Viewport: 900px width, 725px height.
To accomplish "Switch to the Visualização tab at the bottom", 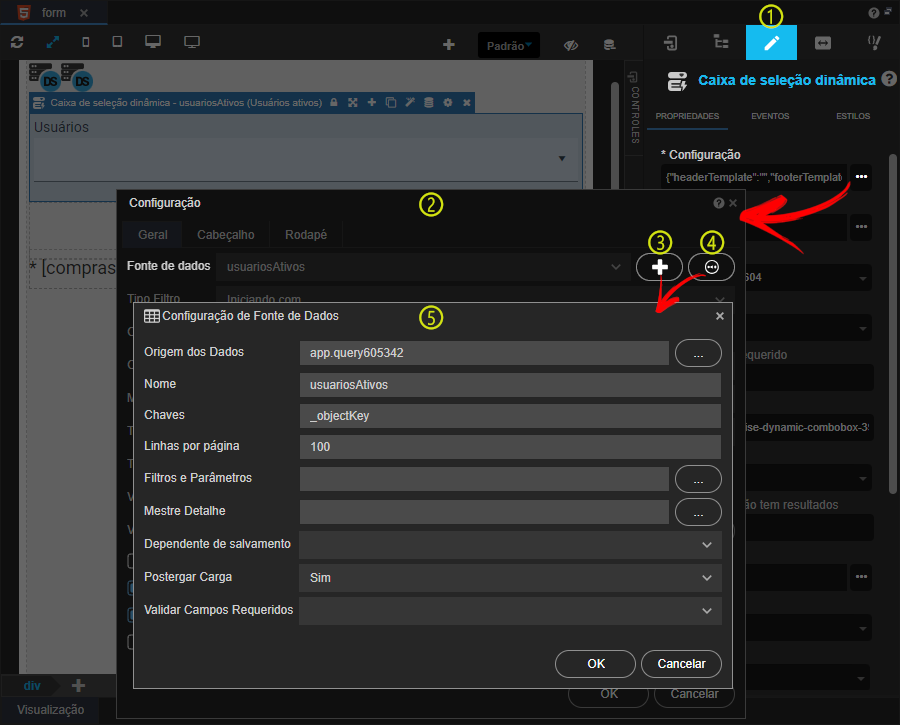I will point(51,710).
